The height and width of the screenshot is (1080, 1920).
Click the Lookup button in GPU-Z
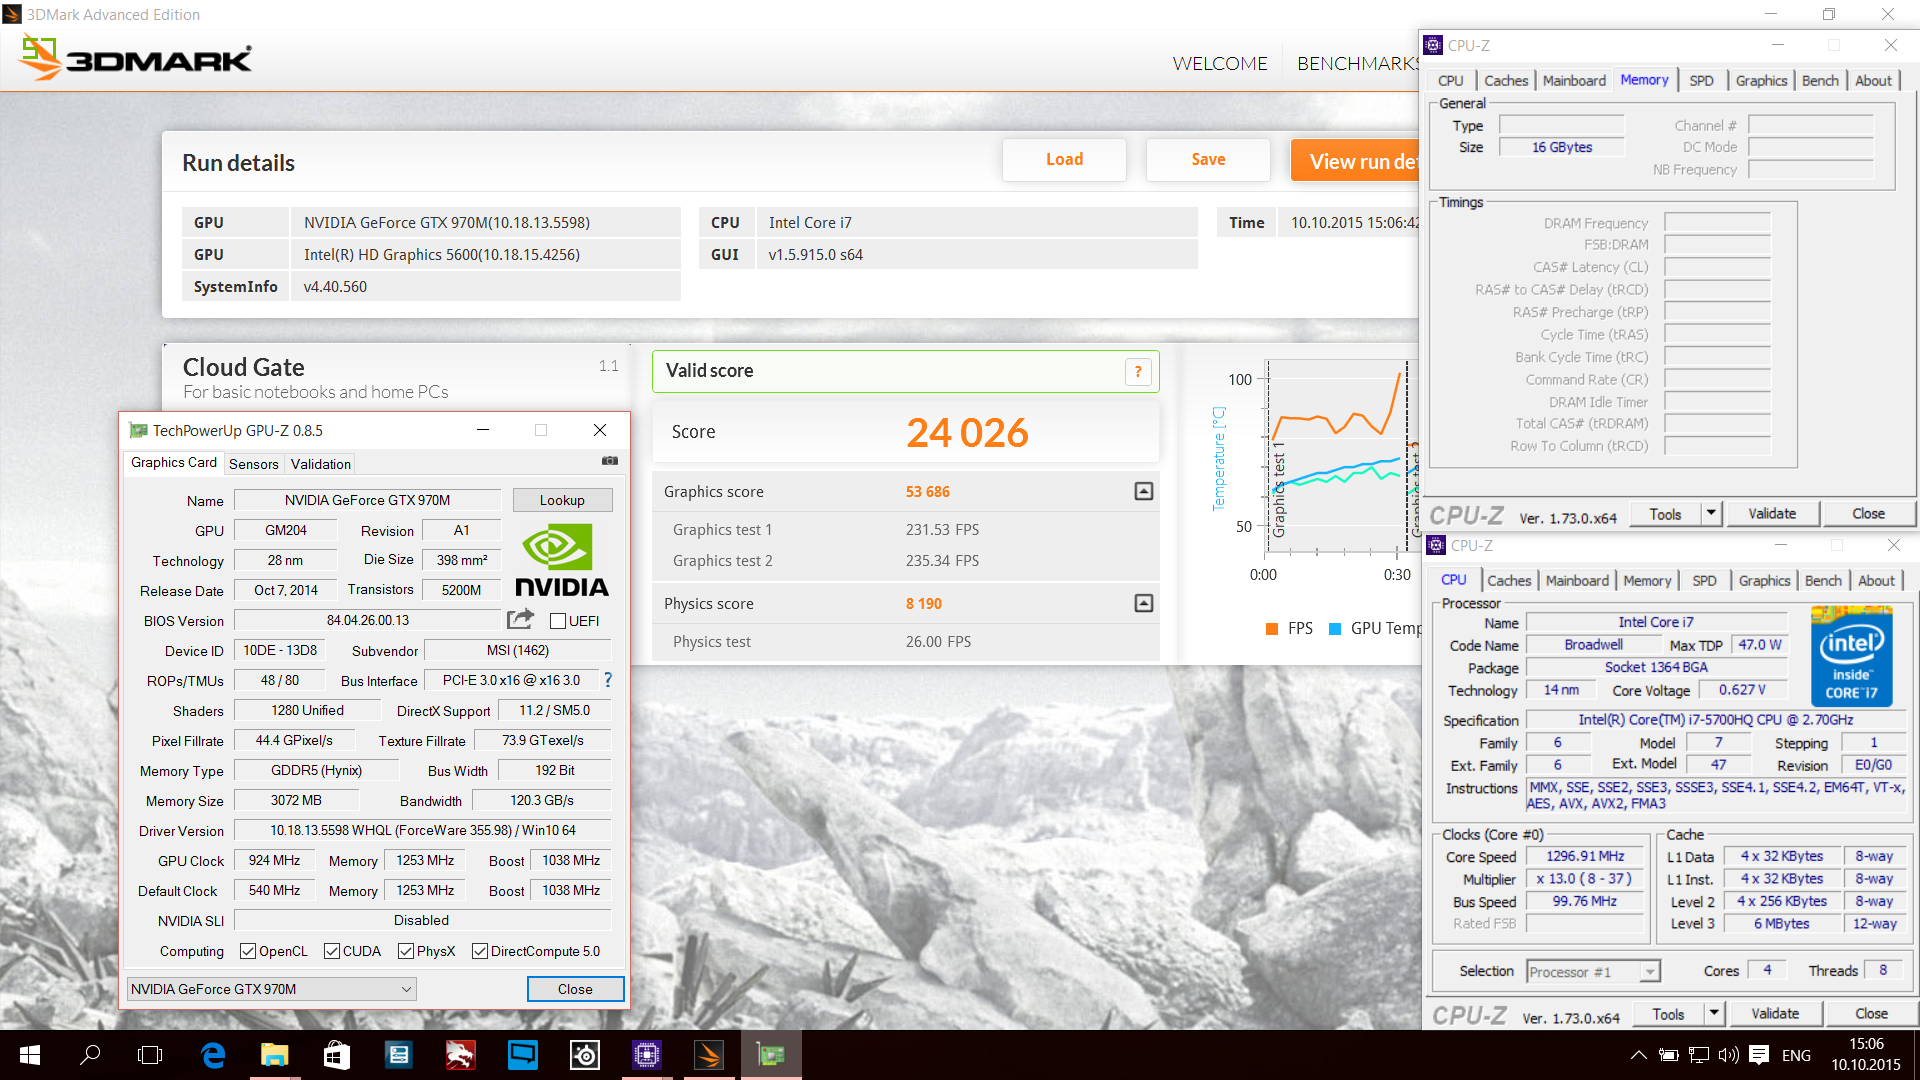click(562, 500)
